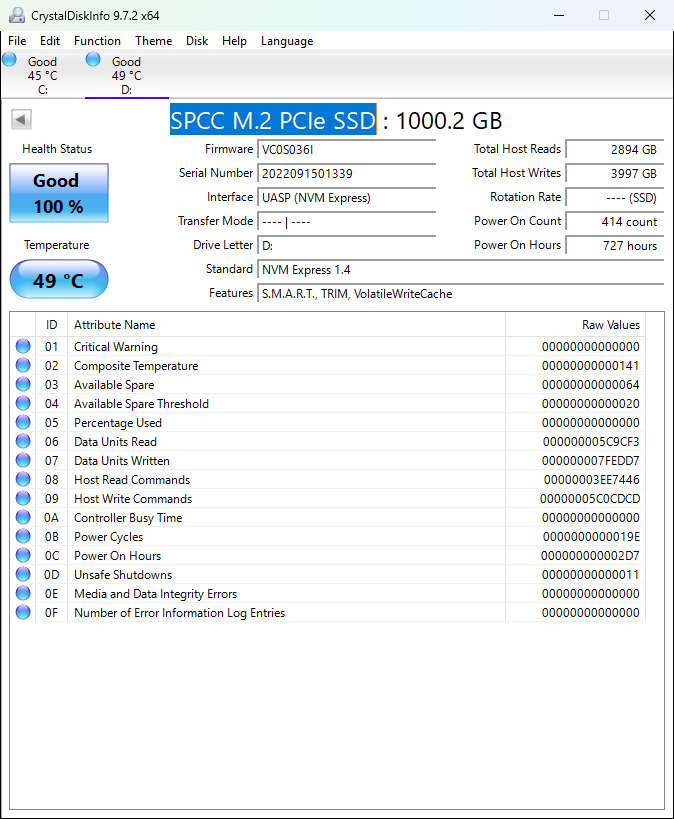Image resolution: width=674 pixels, height=819 pixels.
Task: Click raw value 000000005C9CF3
Action: [590, 442]
